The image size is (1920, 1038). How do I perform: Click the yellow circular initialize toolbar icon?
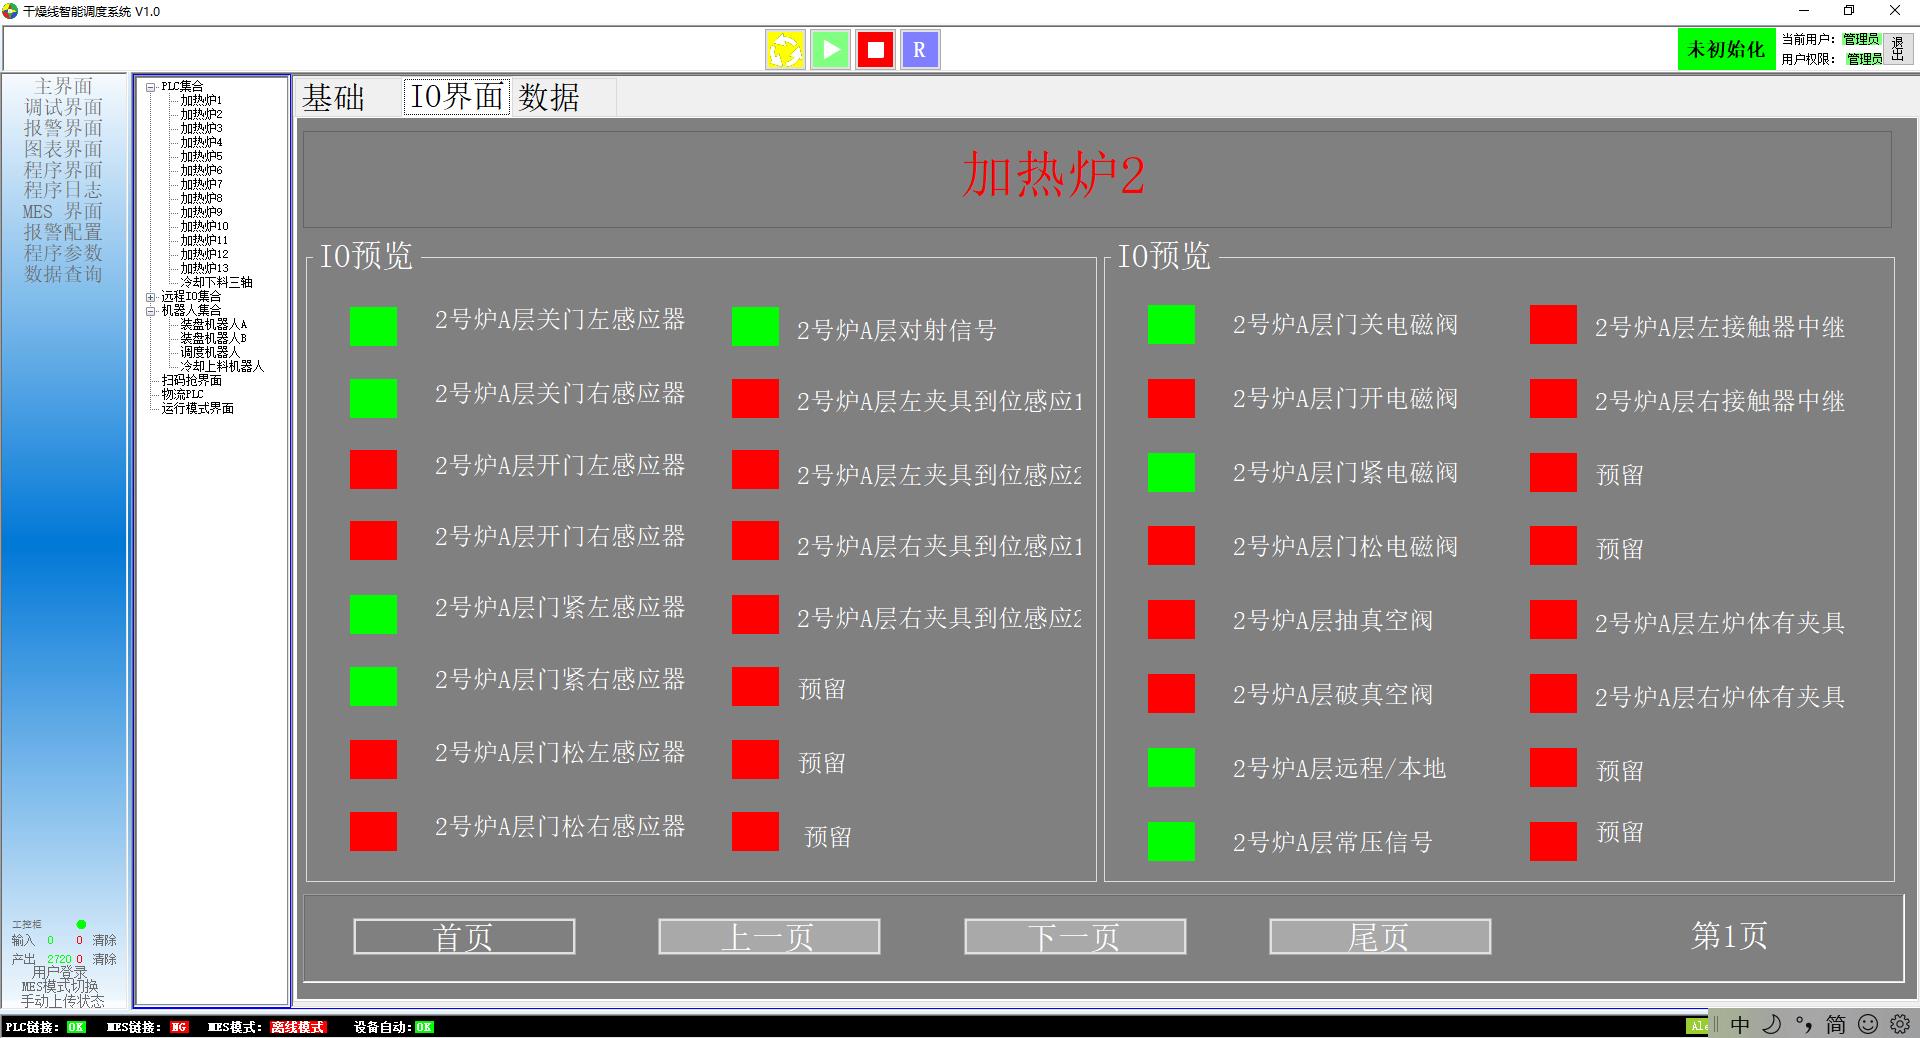(786, 49)
